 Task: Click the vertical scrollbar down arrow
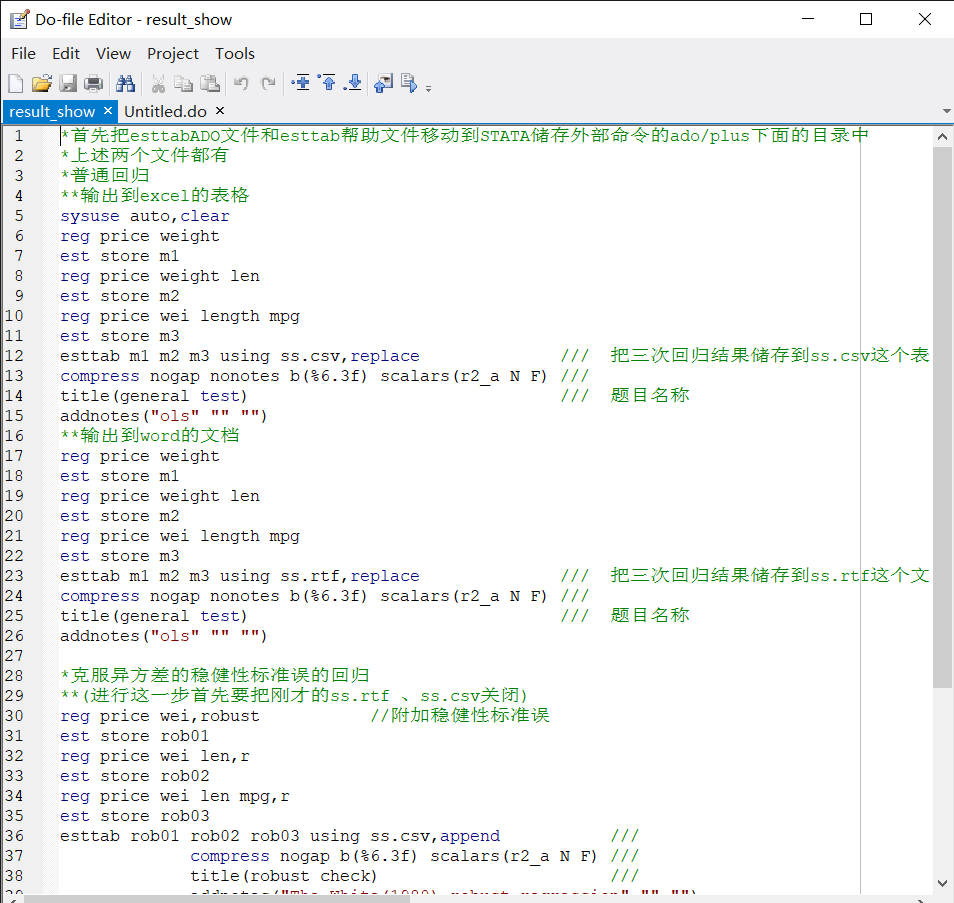[x=942, y=883]
